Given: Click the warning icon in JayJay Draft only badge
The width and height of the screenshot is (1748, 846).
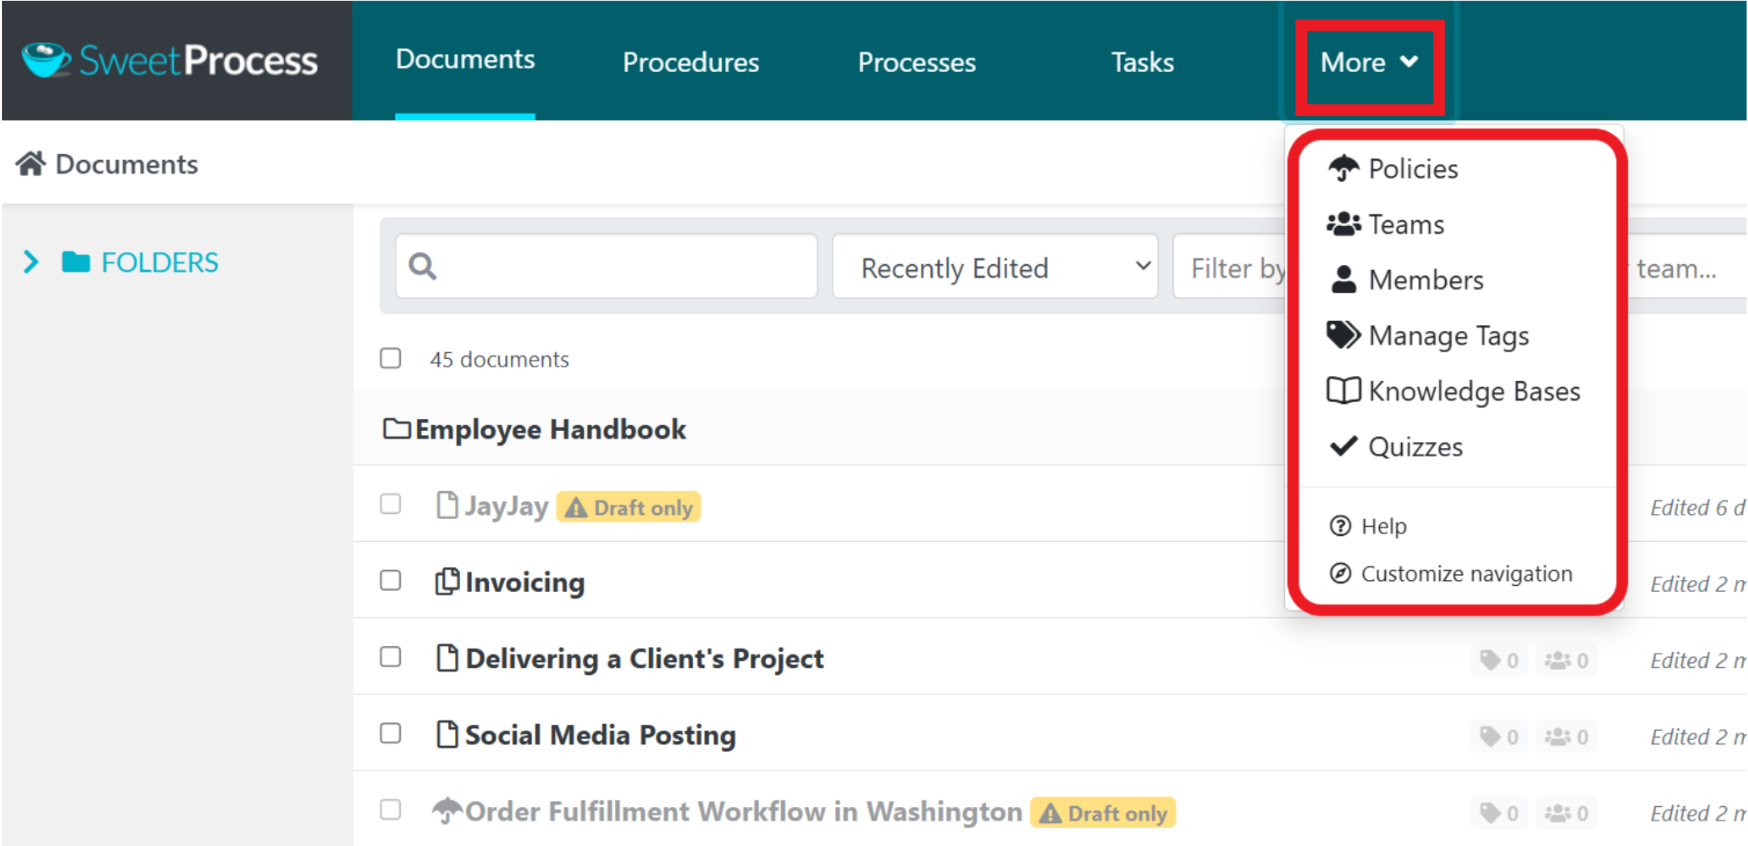Looking at the screenshot, I should [576, 508].
